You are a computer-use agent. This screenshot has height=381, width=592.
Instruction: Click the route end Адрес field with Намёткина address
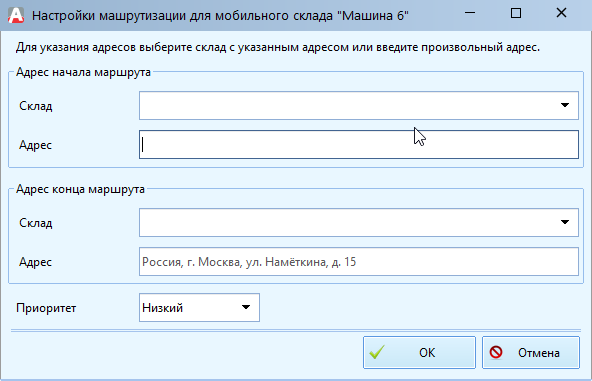[359, 262]
